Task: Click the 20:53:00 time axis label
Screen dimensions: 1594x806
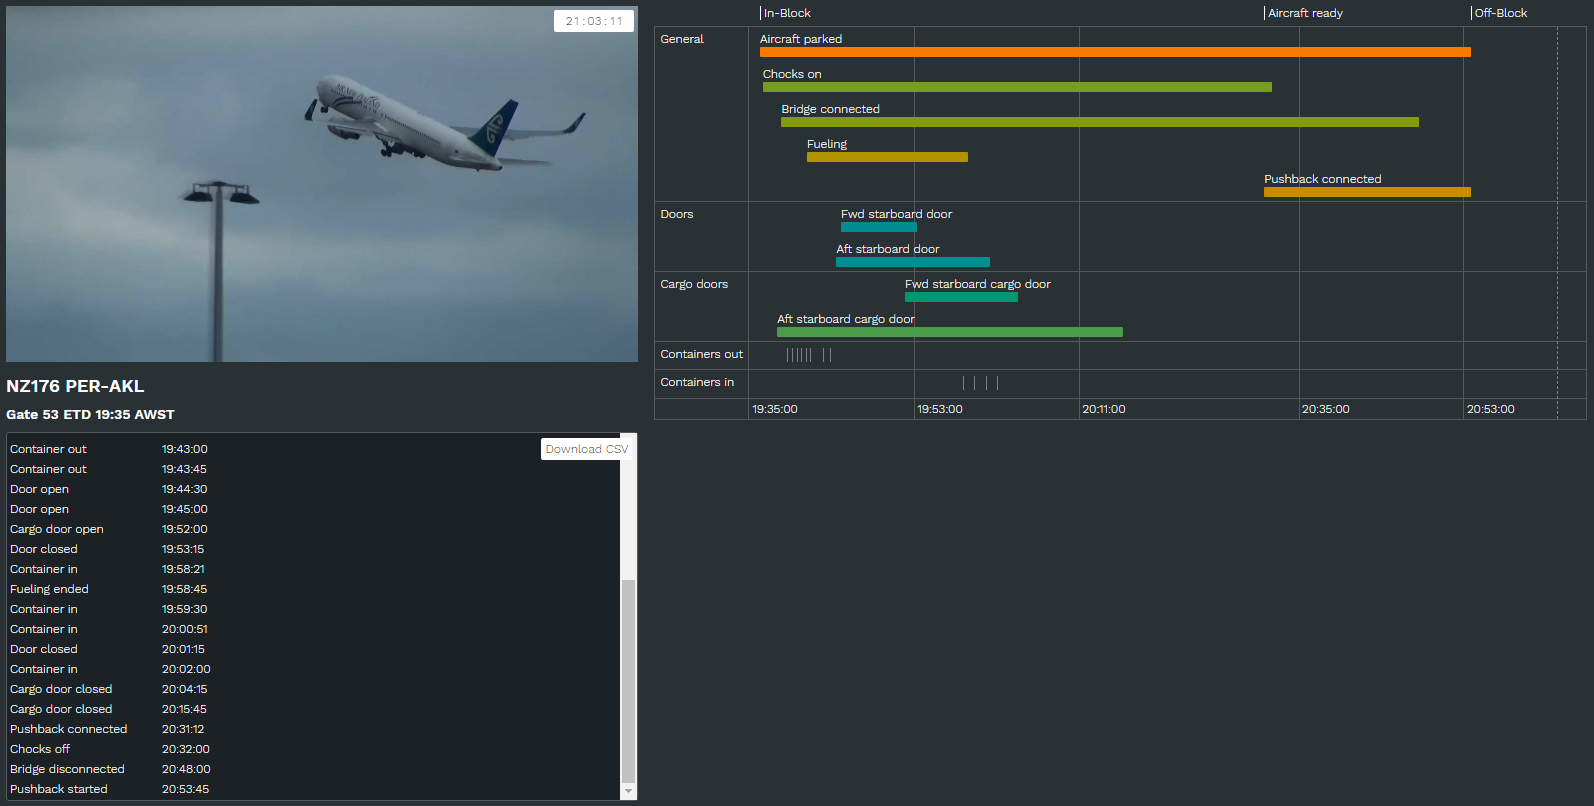Action: pyautogui.click(x=1491, y=409)
